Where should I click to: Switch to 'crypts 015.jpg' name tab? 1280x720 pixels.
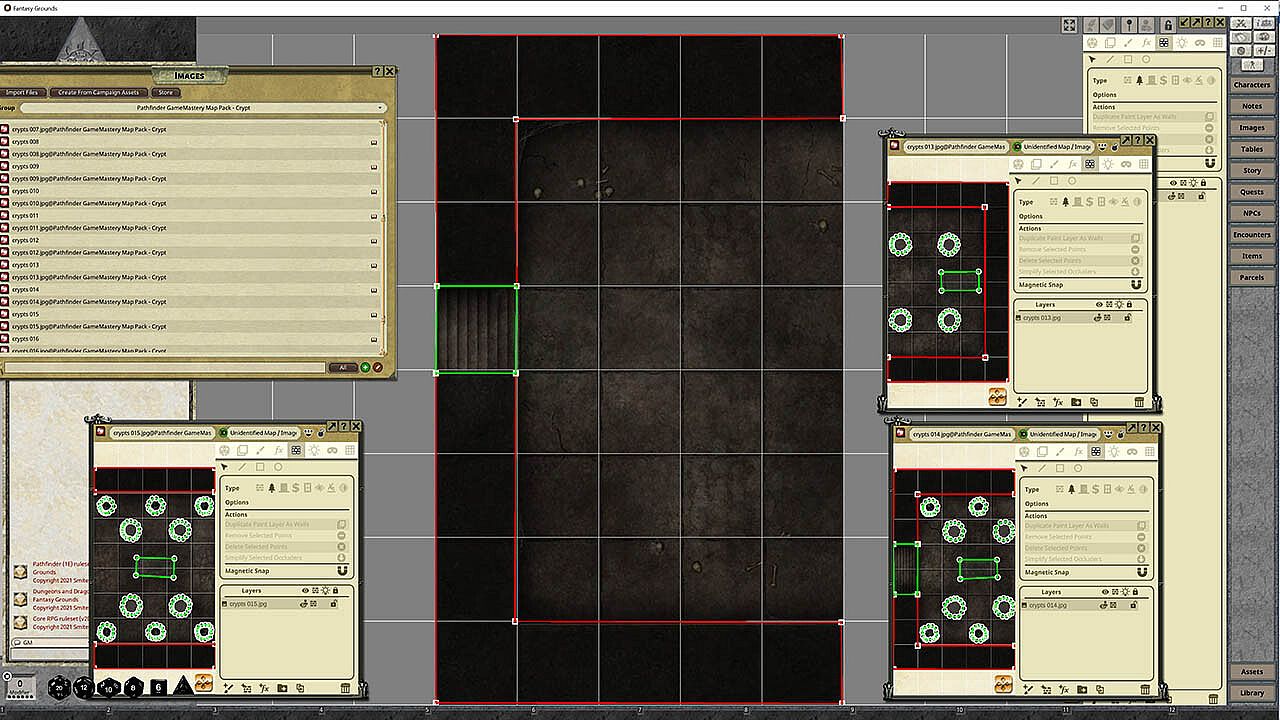click(x=161, y=433)
